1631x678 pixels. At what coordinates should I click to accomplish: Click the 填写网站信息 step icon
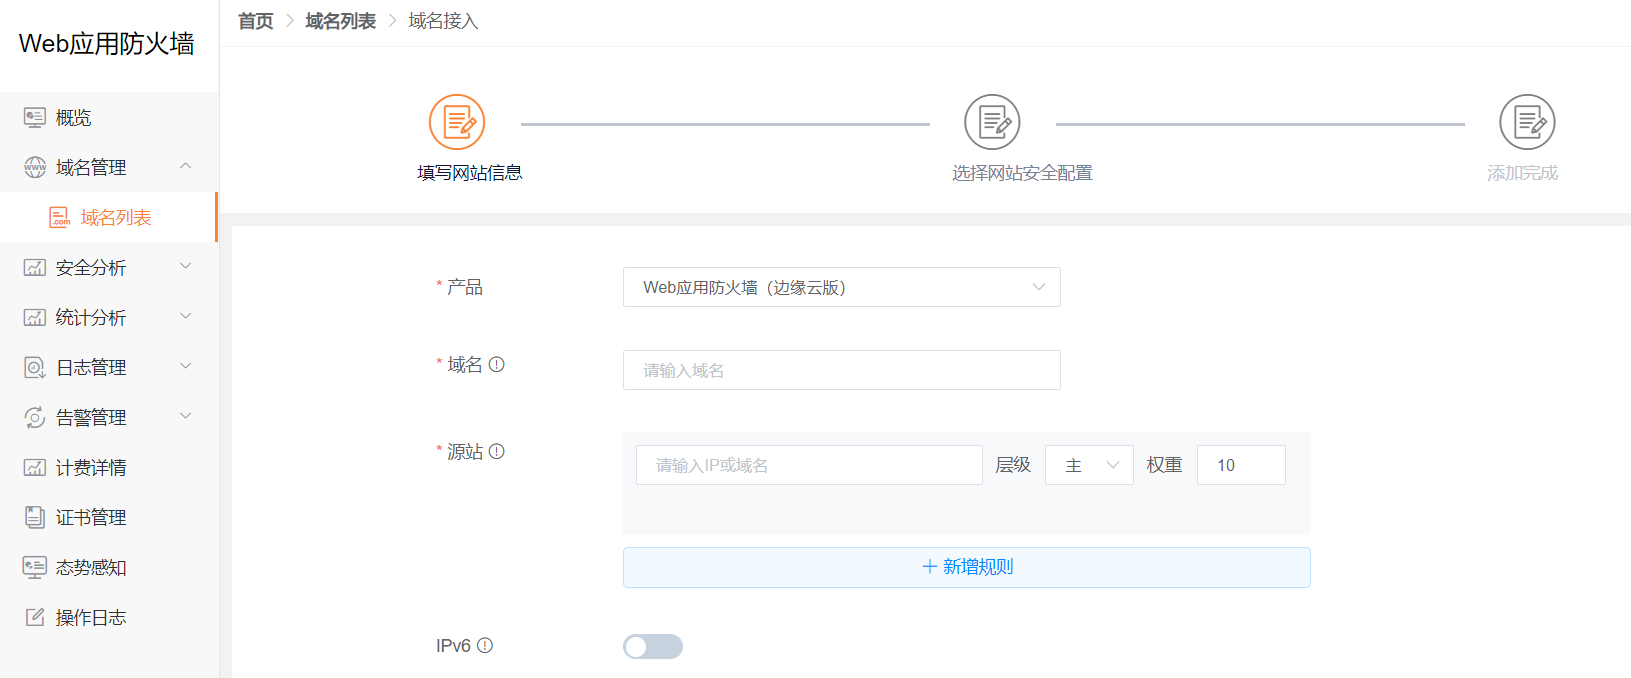457,122
